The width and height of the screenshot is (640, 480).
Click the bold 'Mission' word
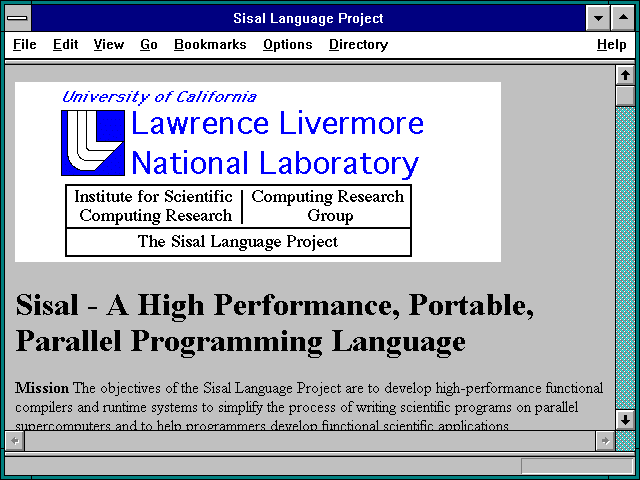(42, 388)
